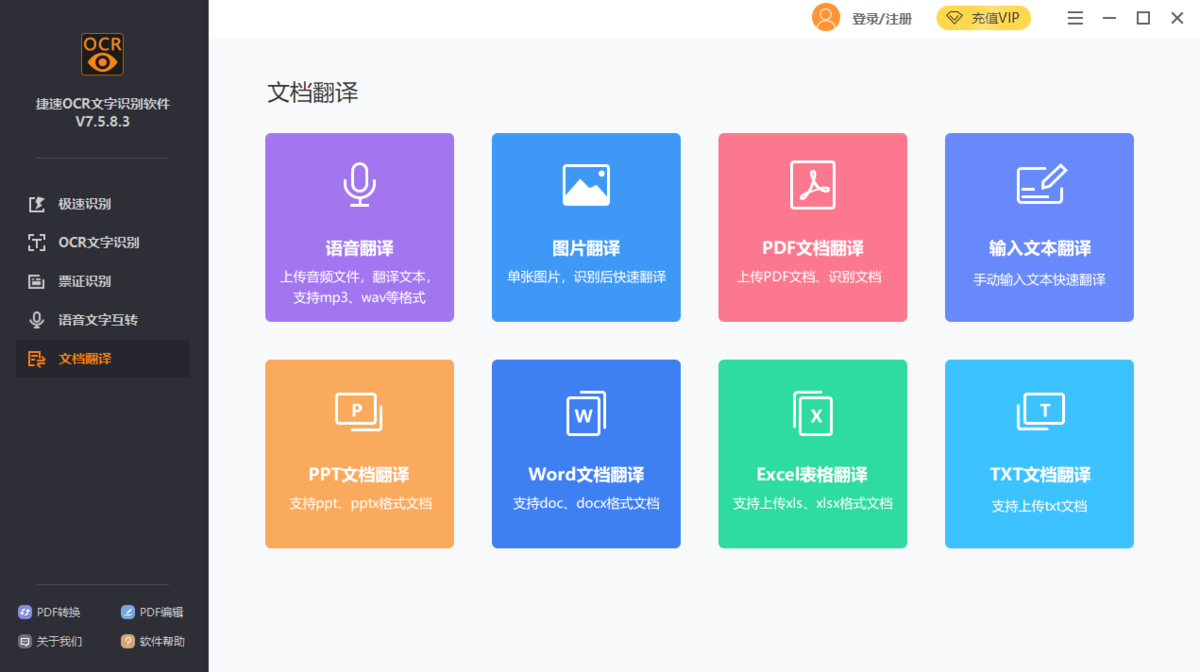Choose the 输入文本翻译 tile
The height and width of the screenshot is (672, 1200).
tap(1039, 227)
